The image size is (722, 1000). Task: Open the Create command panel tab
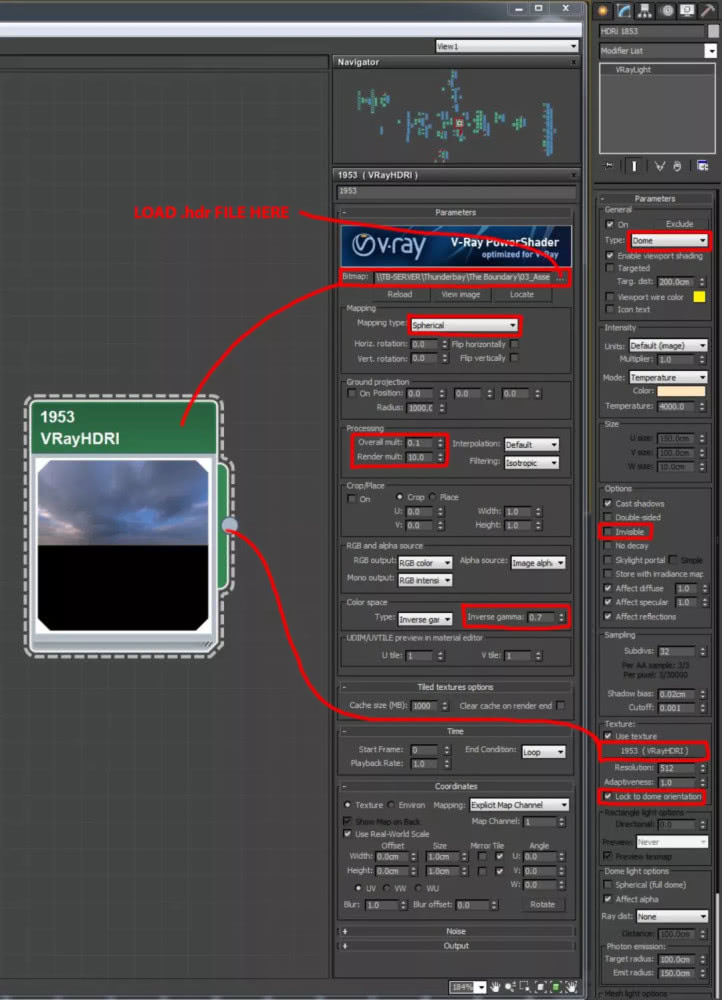click(x=603, y=11)
